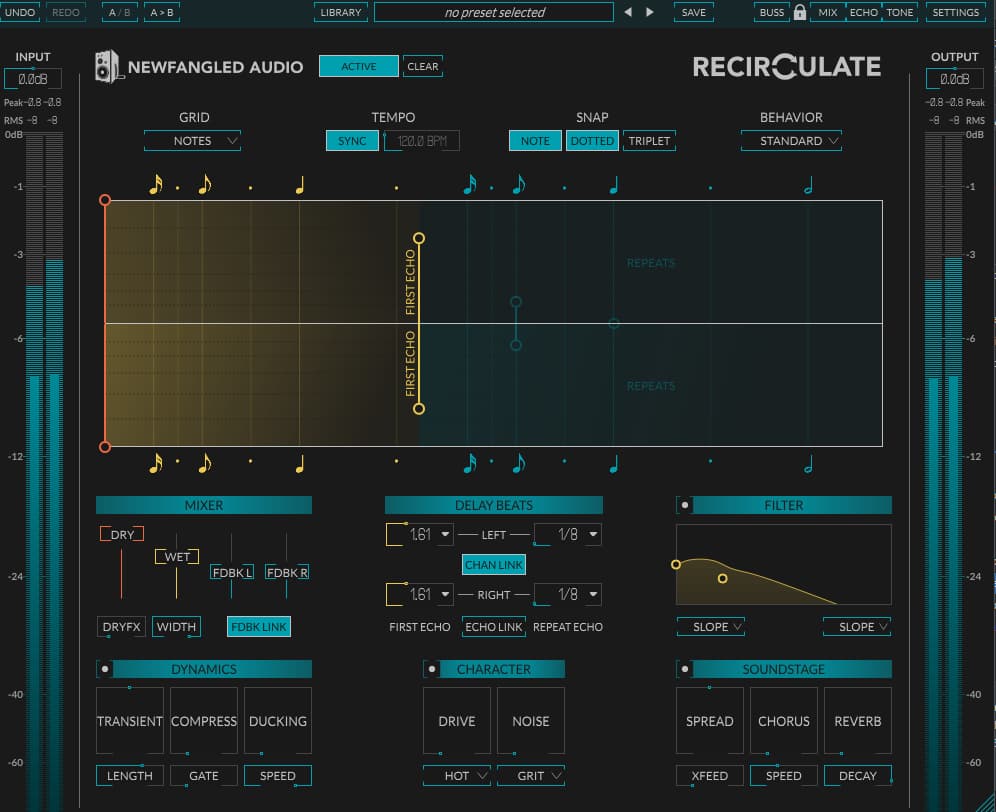
Task: Toggle the lock icon beside BUSS
Action: point(800,12)
